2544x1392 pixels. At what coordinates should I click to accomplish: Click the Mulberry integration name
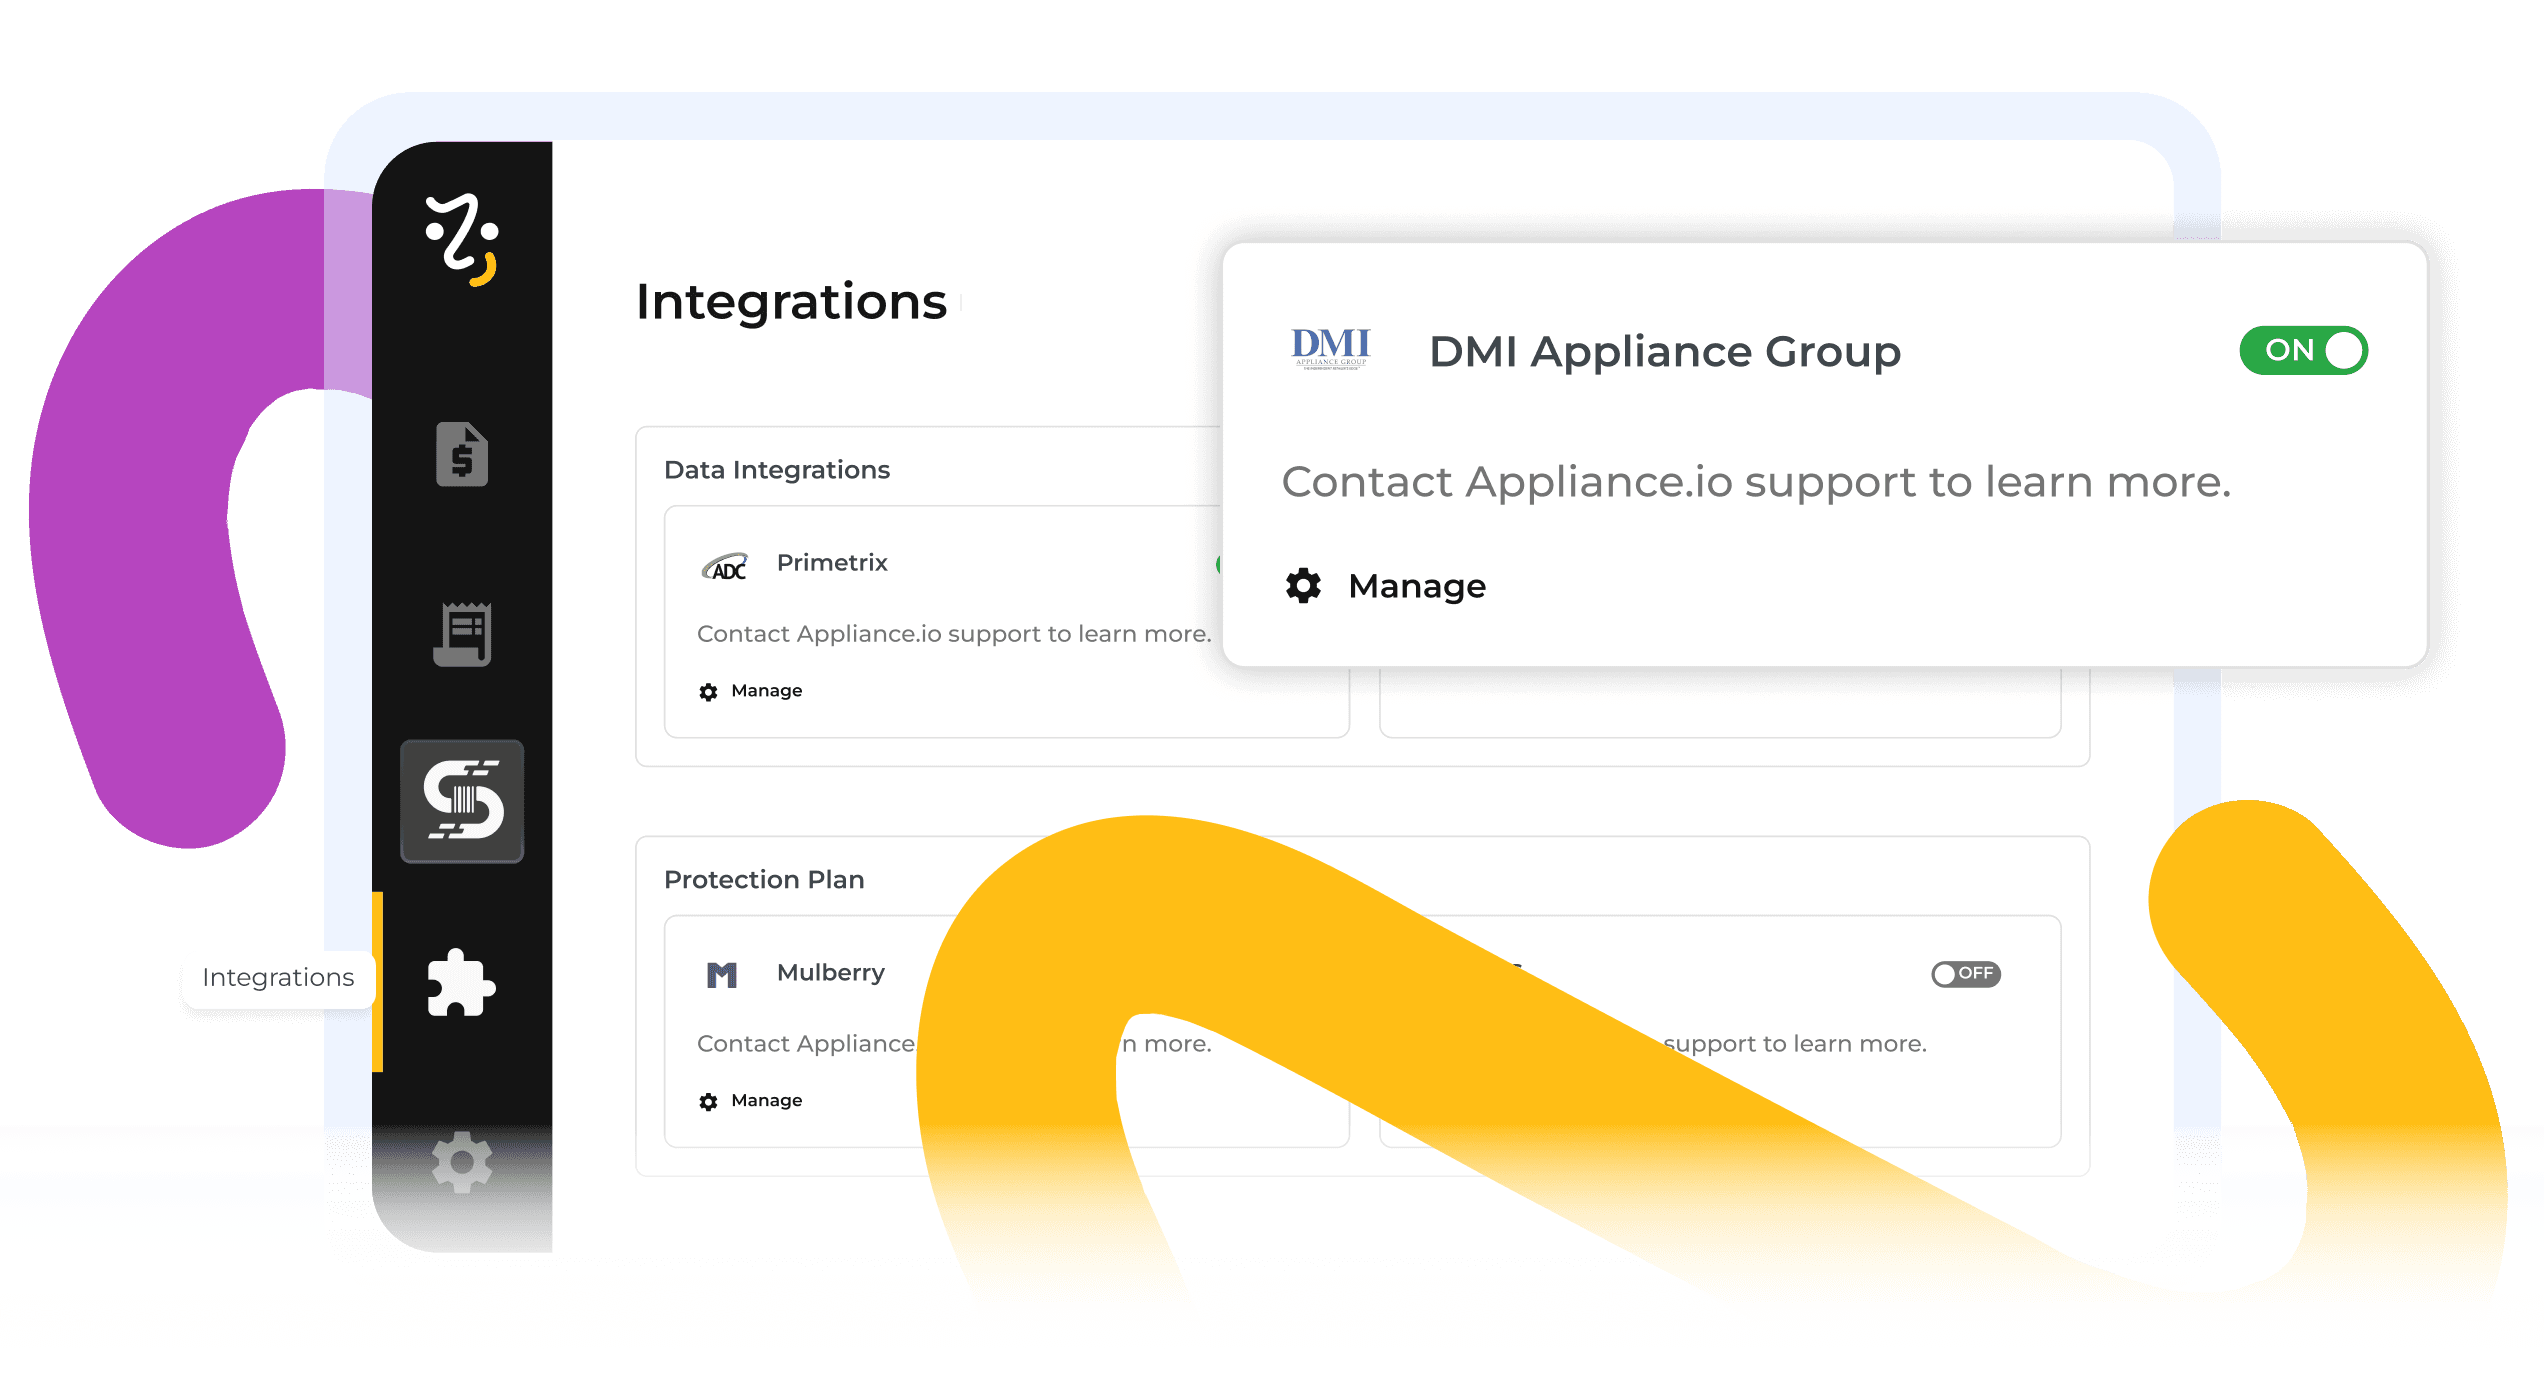pyautogui.click(x=830, y=973)
